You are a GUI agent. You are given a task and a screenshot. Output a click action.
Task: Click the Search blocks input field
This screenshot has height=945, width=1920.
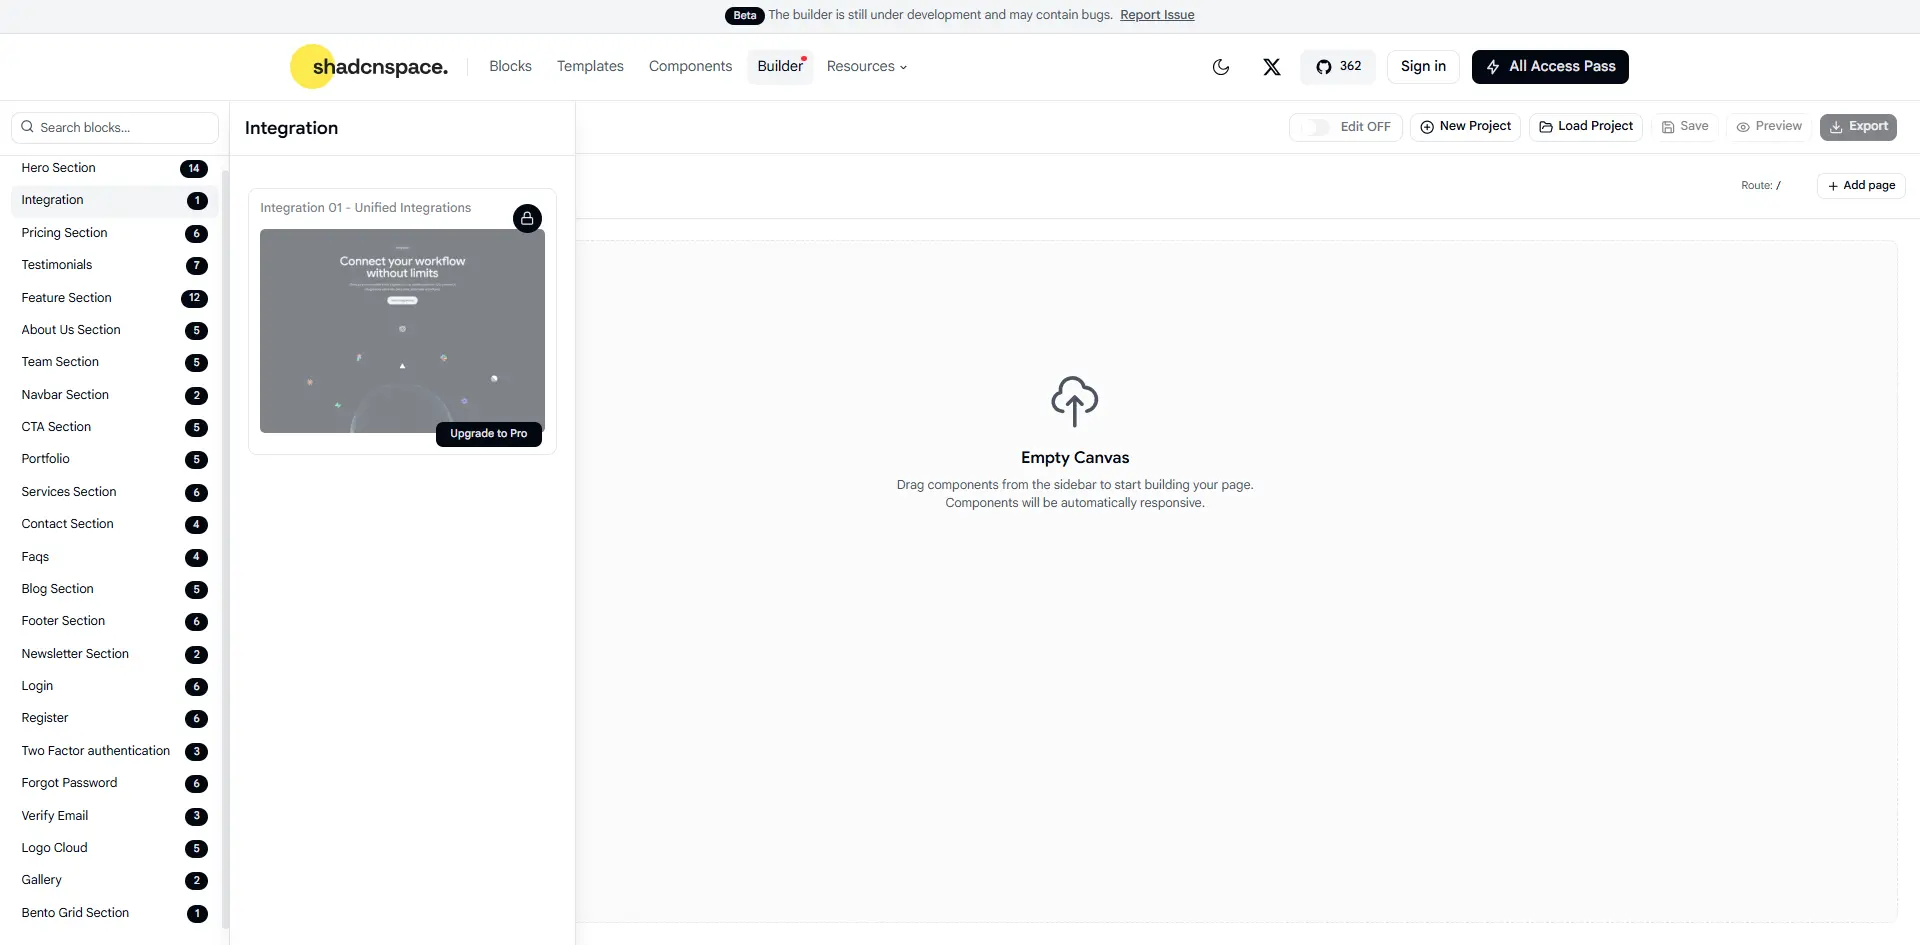tap(115, 128)
